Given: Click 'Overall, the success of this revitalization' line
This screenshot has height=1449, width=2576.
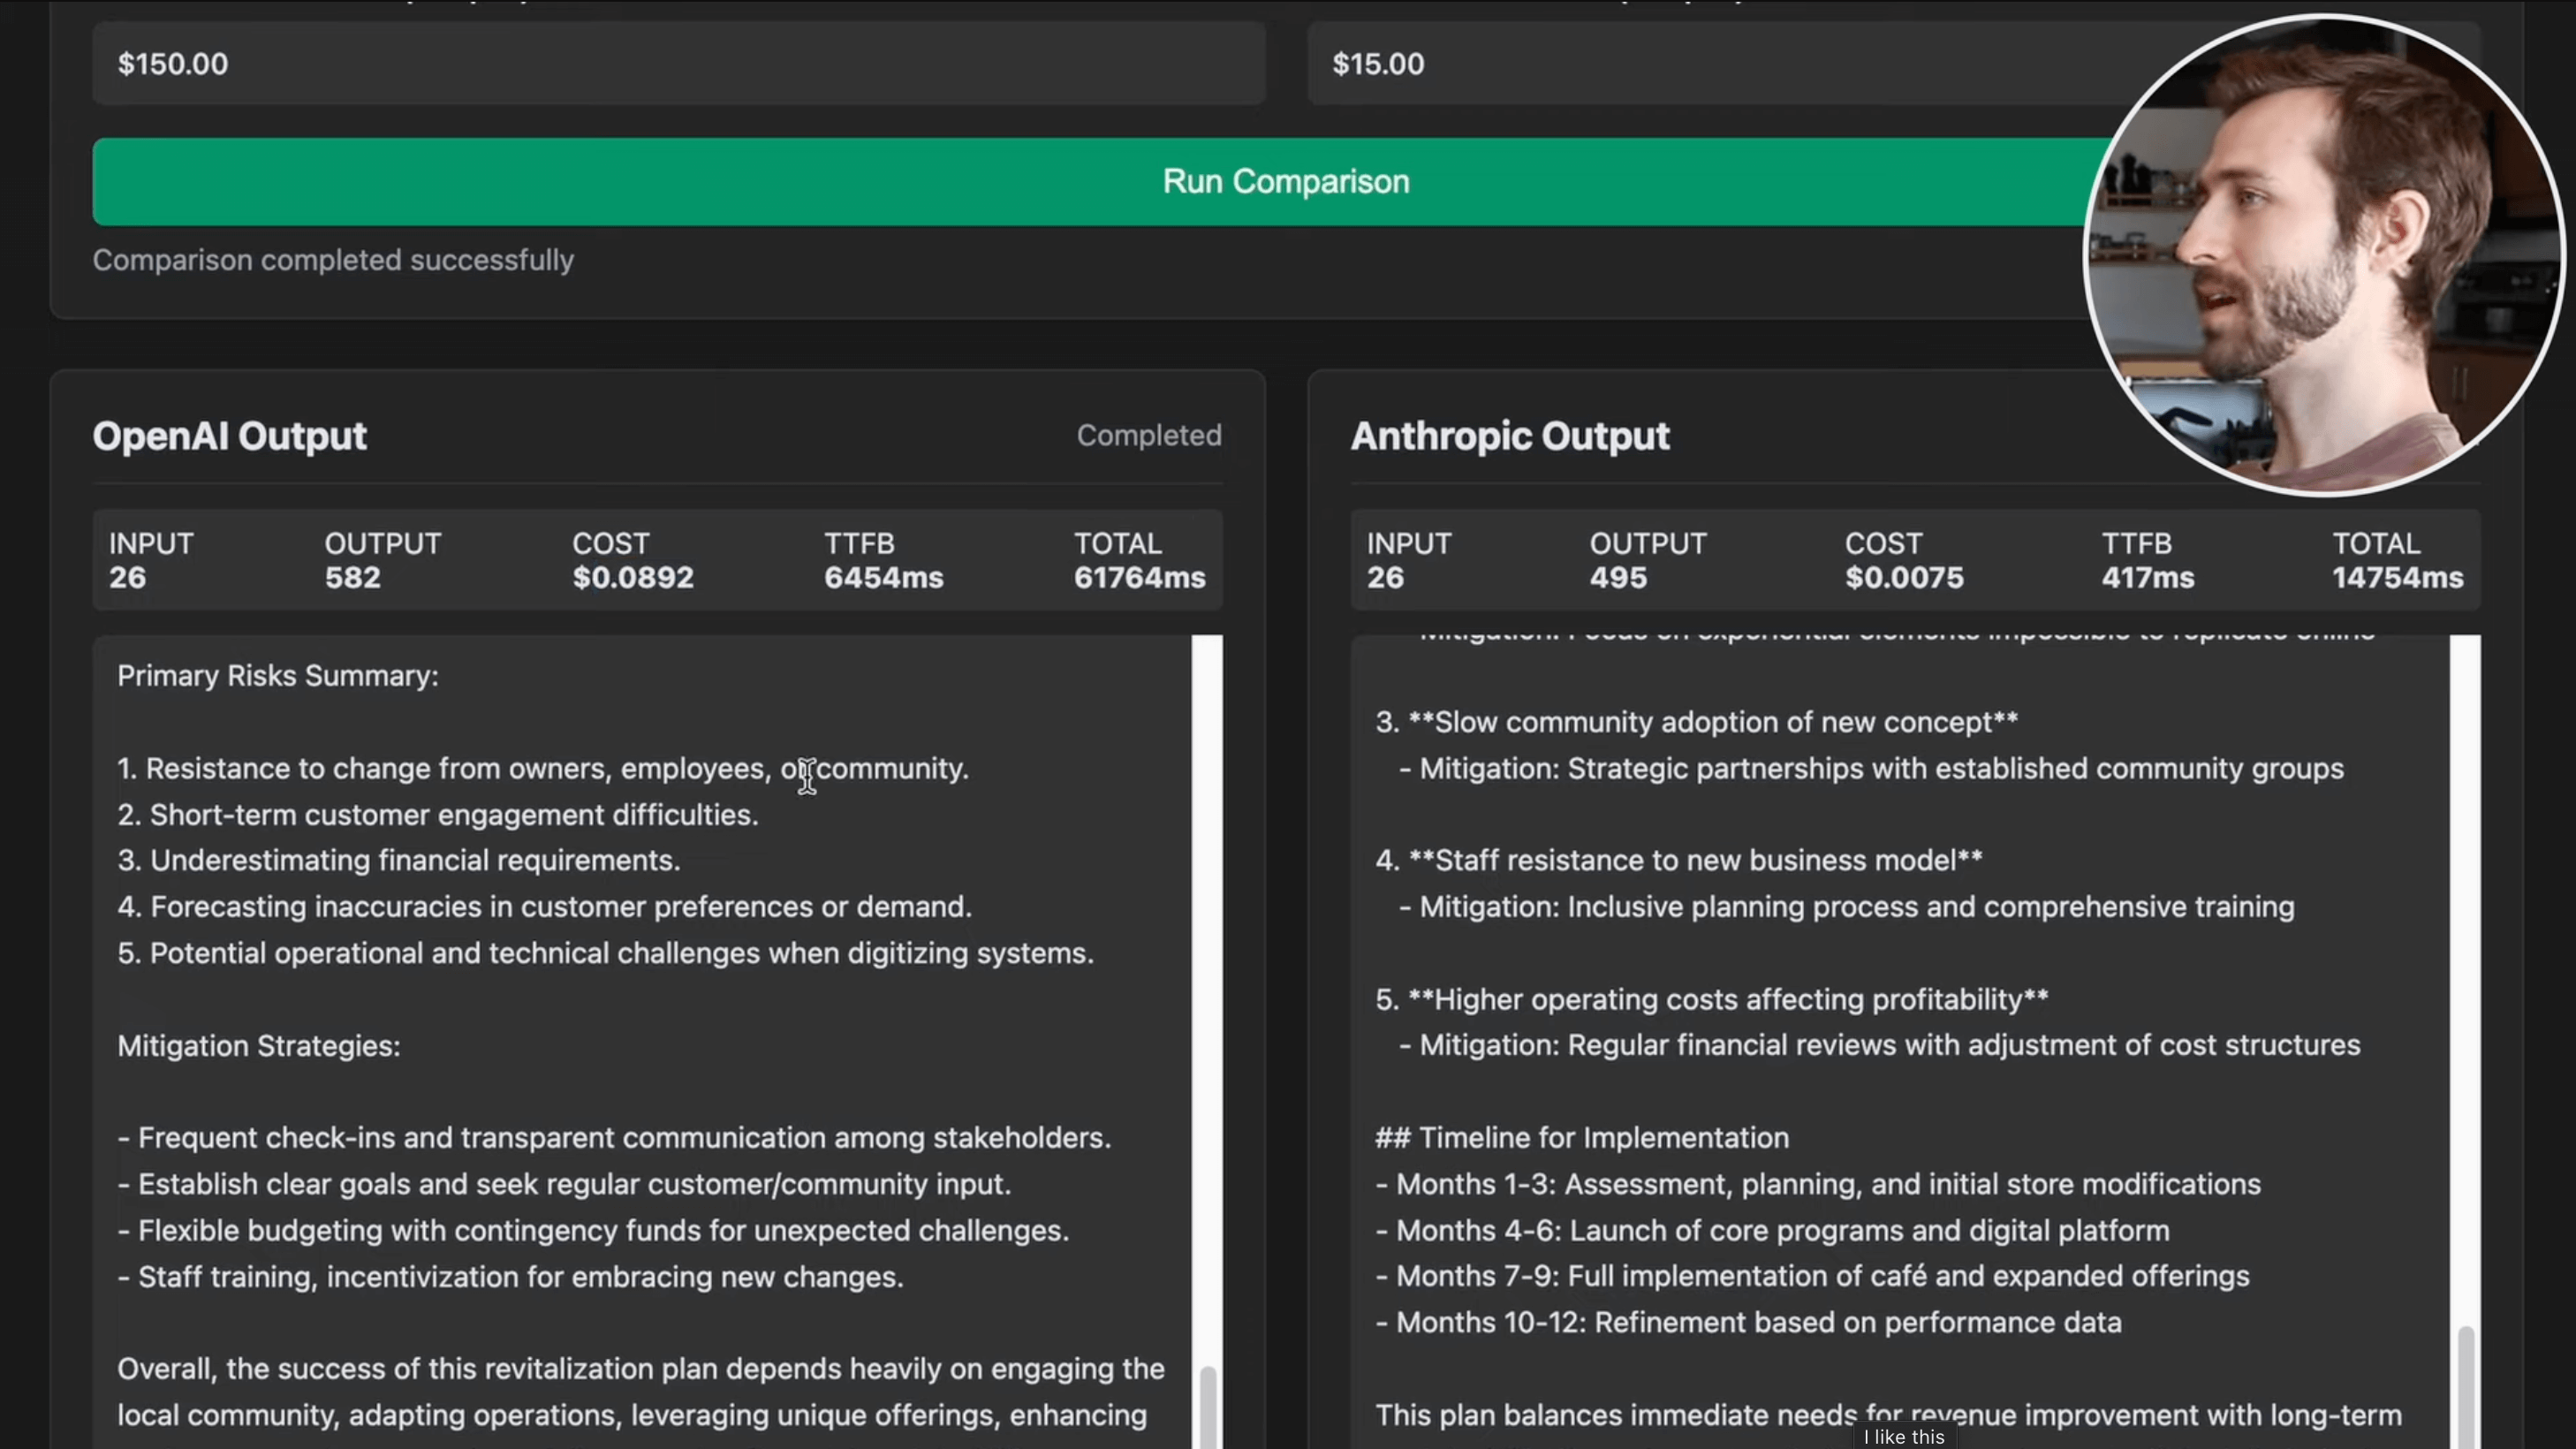Looking at the screenshot, I should point(641,1369).
